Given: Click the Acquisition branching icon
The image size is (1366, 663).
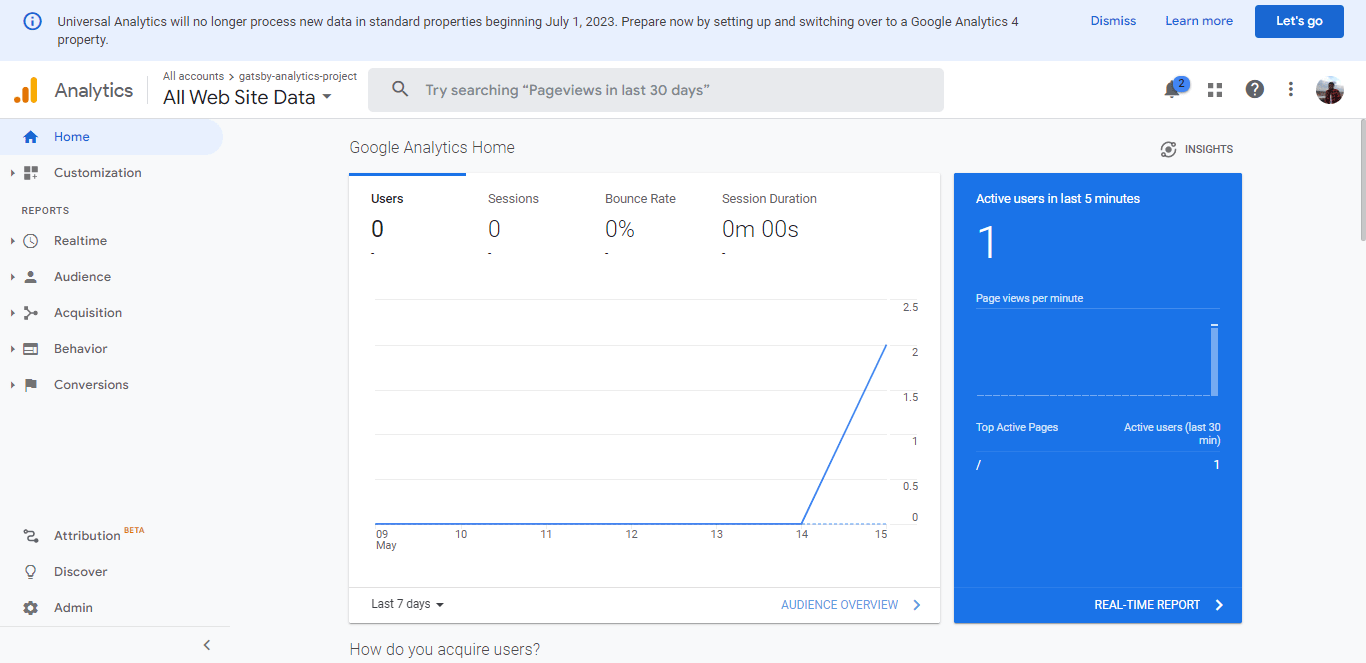Looking at the screenshot, I should [x=31, y=313].
